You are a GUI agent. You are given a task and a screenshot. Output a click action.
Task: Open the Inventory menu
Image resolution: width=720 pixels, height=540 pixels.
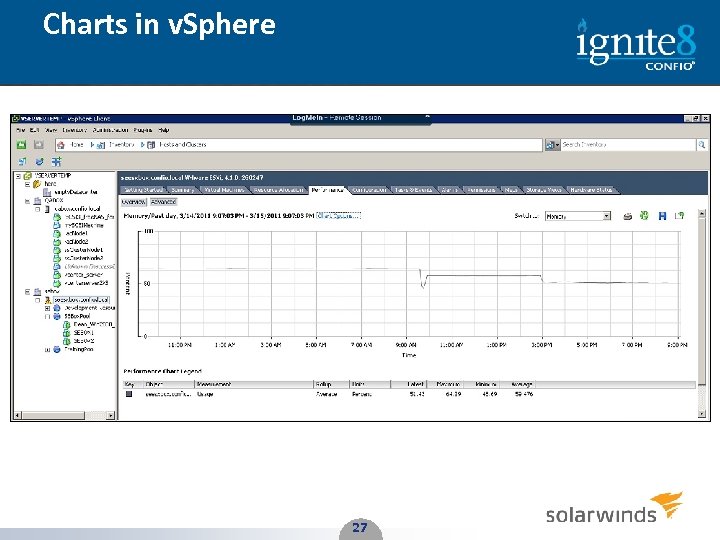(74, 130)
